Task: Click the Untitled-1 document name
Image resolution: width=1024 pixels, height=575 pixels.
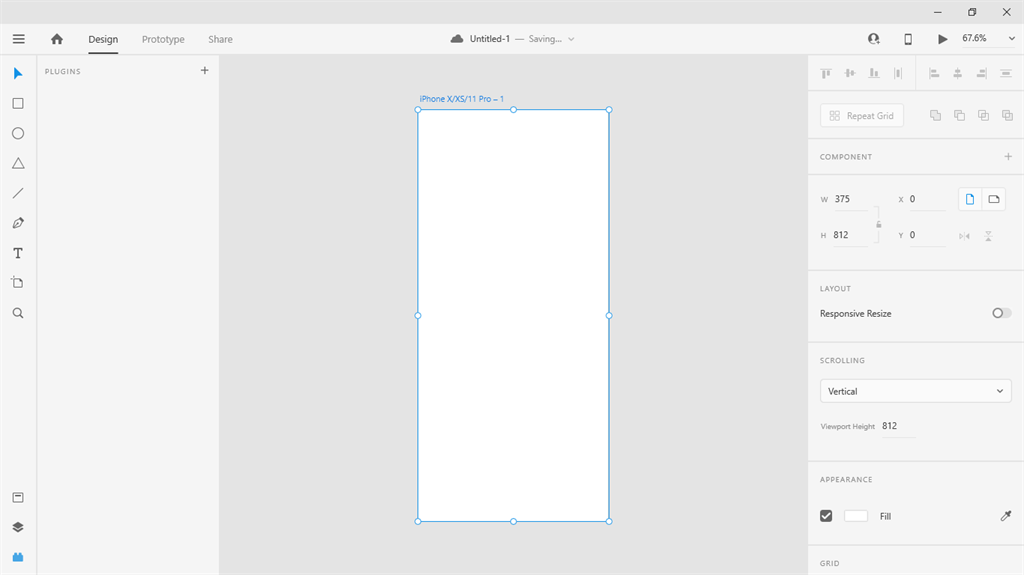Action: (x=490, y=39)
